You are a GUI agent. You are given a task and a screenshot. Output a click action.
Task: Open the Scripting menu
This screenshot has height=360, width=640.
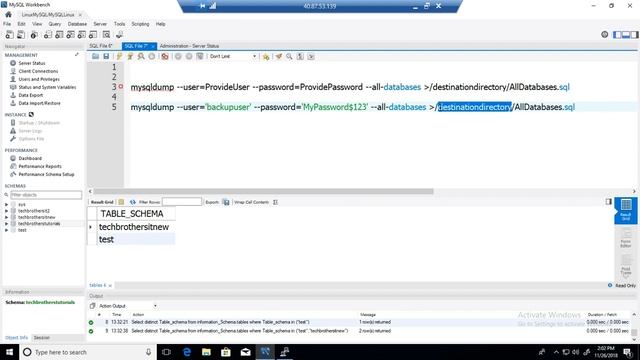pyautogui.click(x=140, y=24)
